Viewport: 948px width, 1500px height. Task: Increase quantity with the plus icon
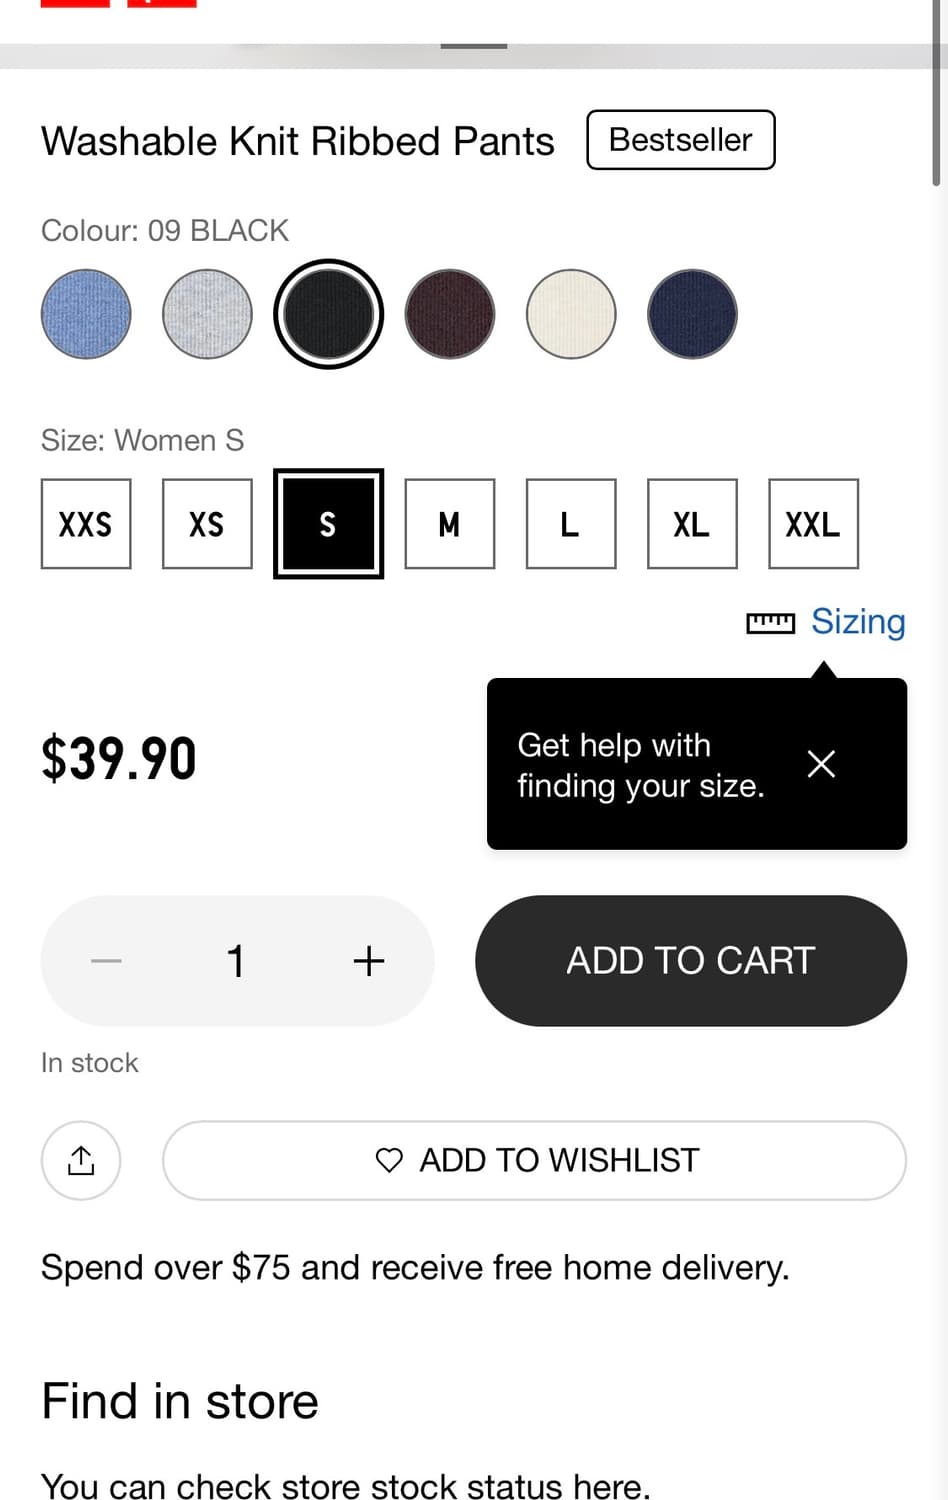coord(369,961)
